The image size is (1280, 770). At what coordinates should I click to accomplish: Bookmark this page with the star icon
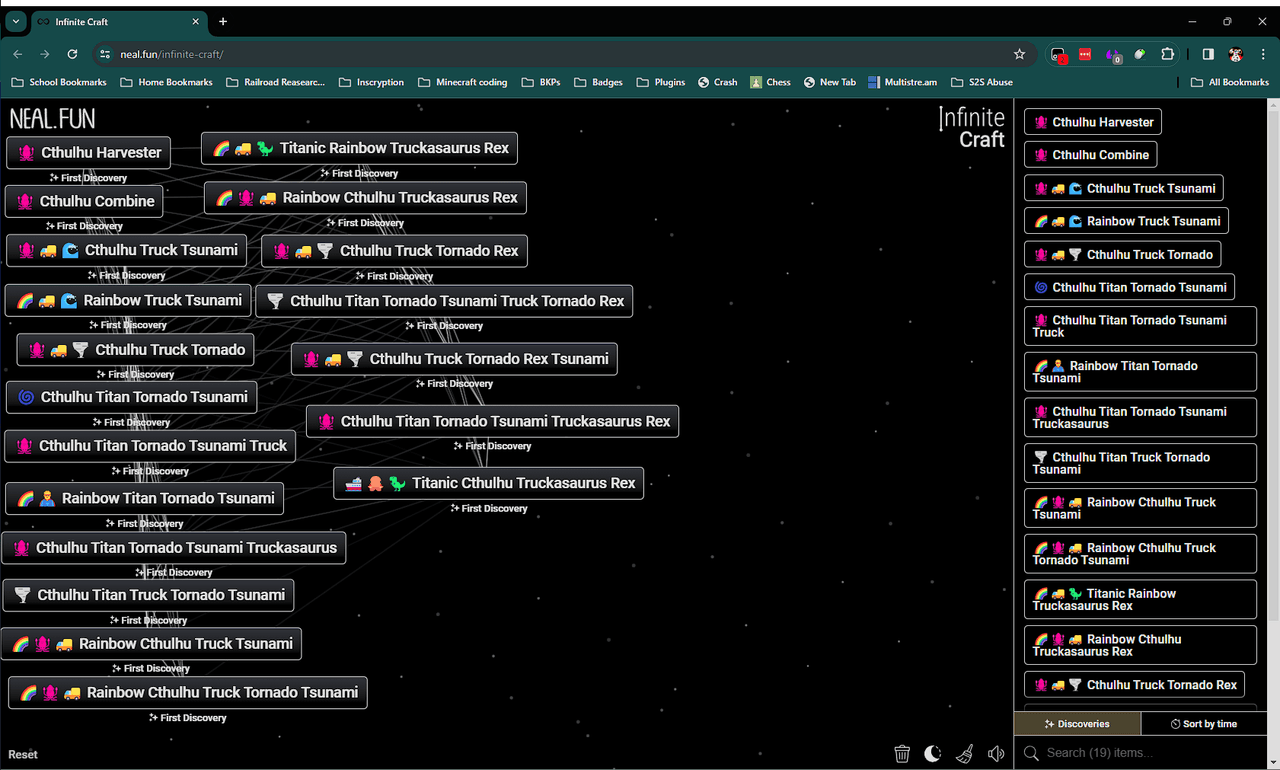1019,54
